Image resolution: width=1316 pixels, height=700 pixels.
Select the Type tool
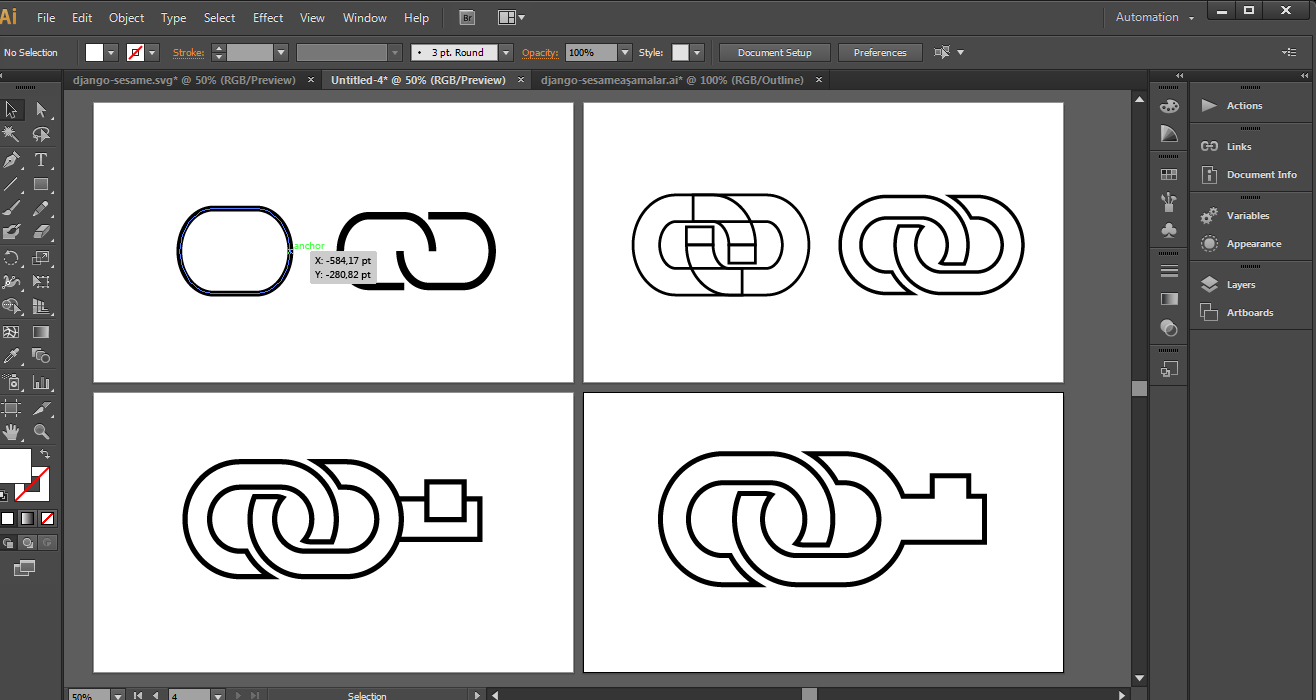click(41, 160)
